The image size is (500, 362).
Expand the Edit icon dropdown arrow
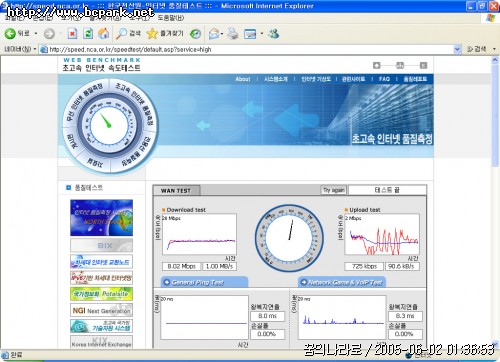pyautogui.click(x=262, y=34)
